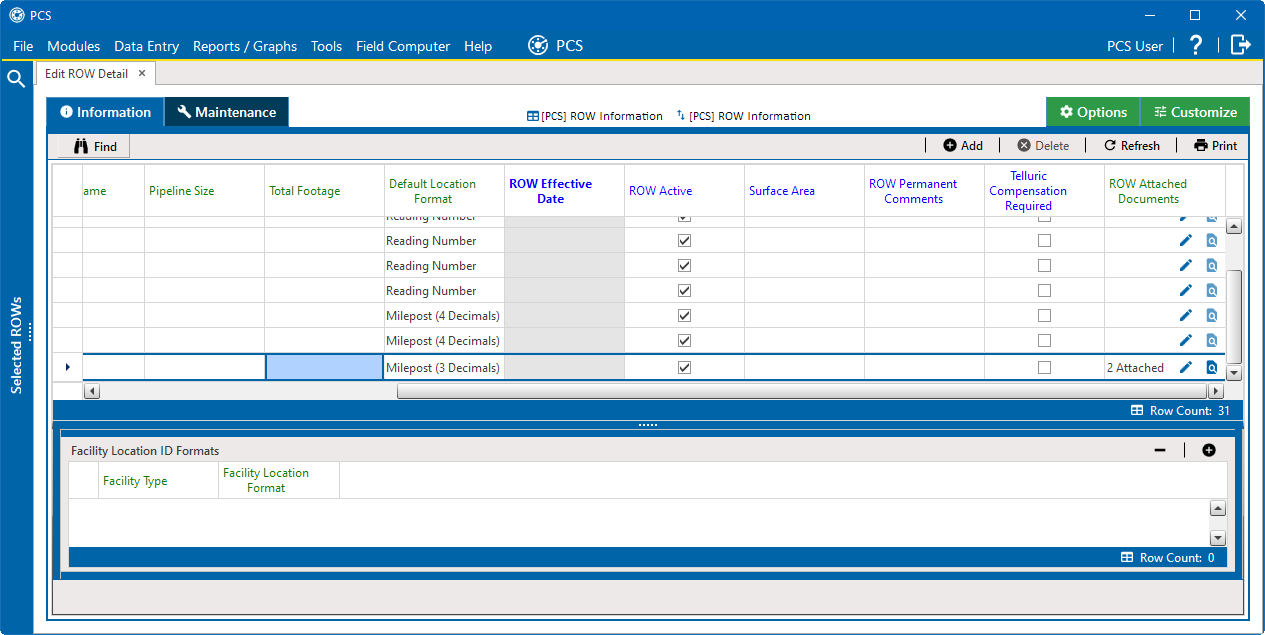Open the Help menu
Image resolution: width=1265 pixels, height=635 pixels.
[x=478, y=46]
